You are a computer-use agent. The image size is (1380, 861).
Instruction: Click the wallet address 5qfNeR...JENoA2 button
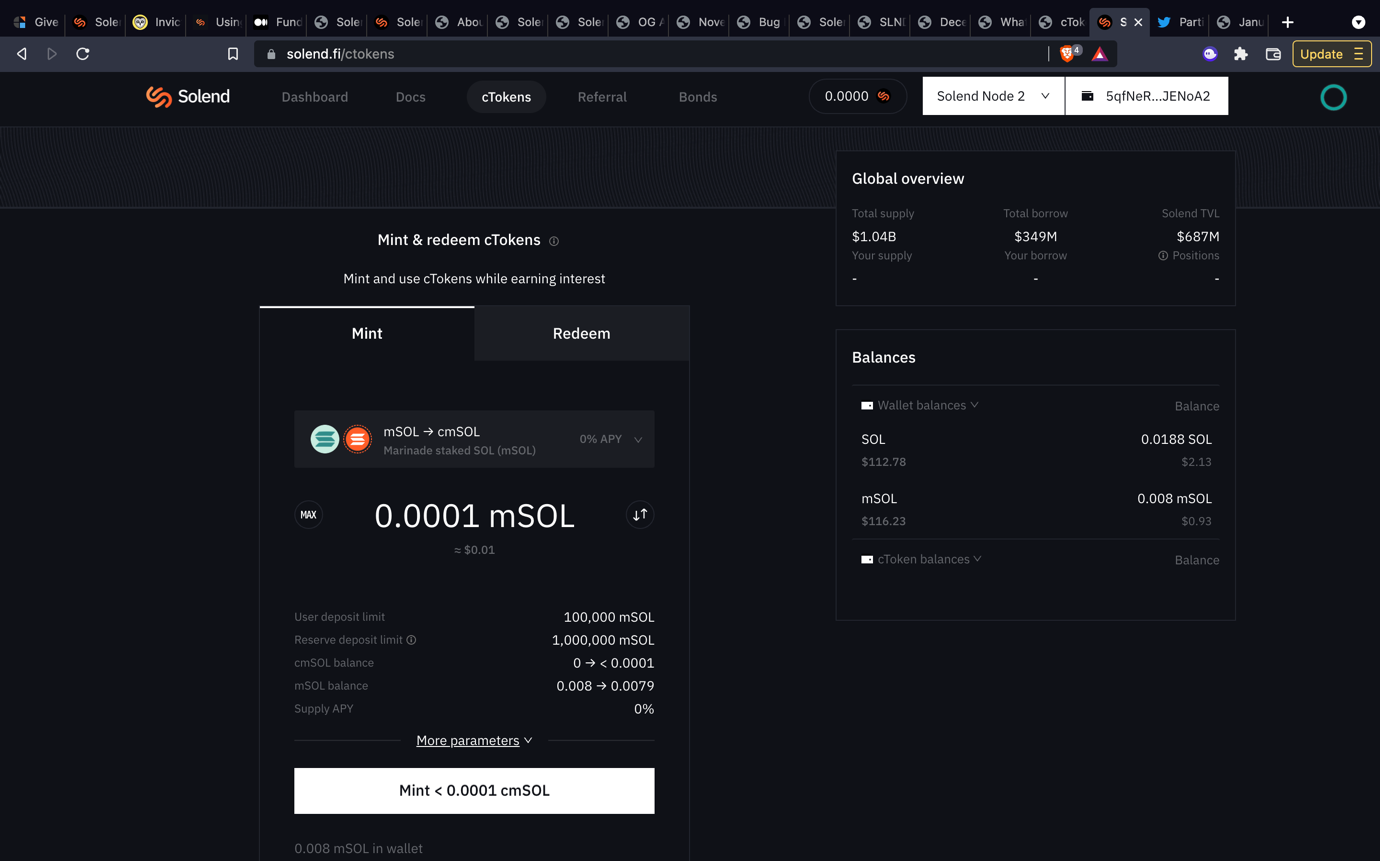click(1147, 96)
